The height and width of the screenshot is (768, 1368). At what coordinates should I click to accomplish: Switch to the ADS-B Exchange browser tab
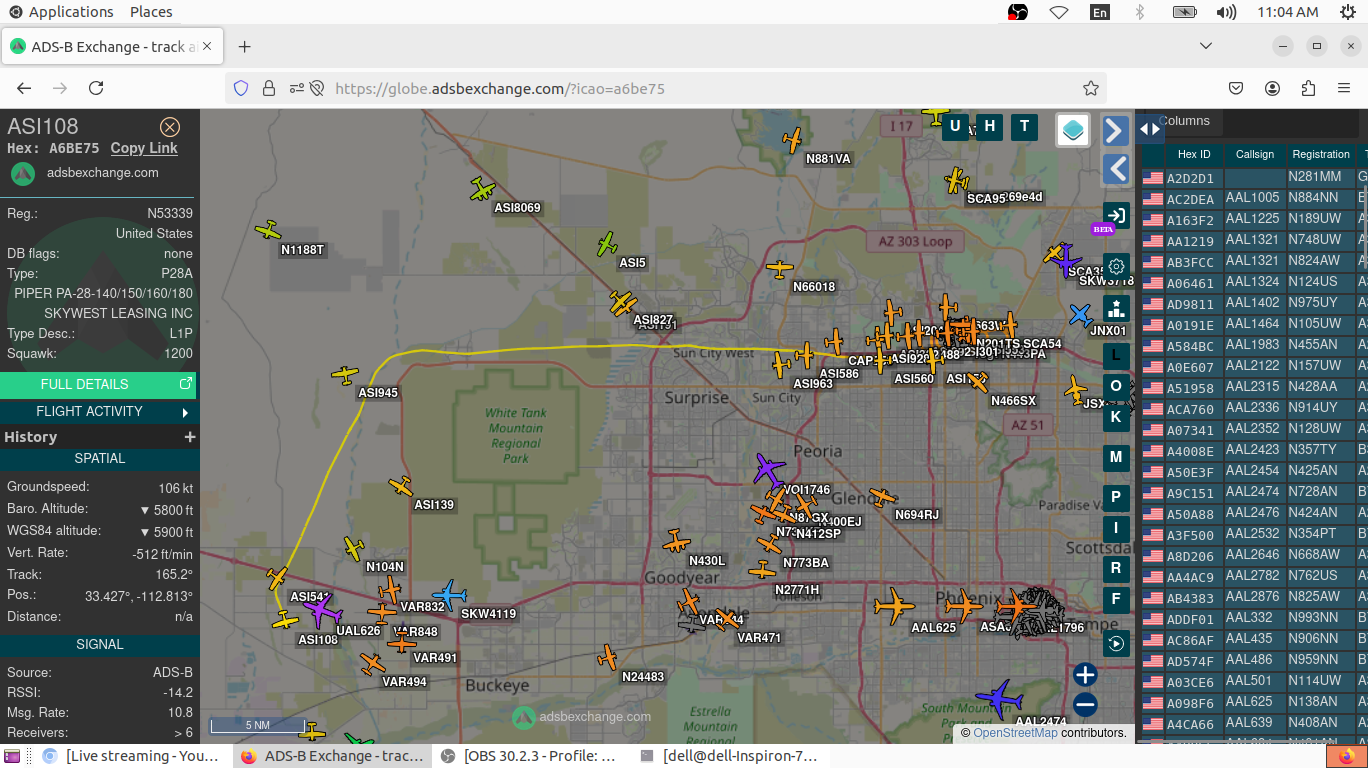click(x=114, y=47)
